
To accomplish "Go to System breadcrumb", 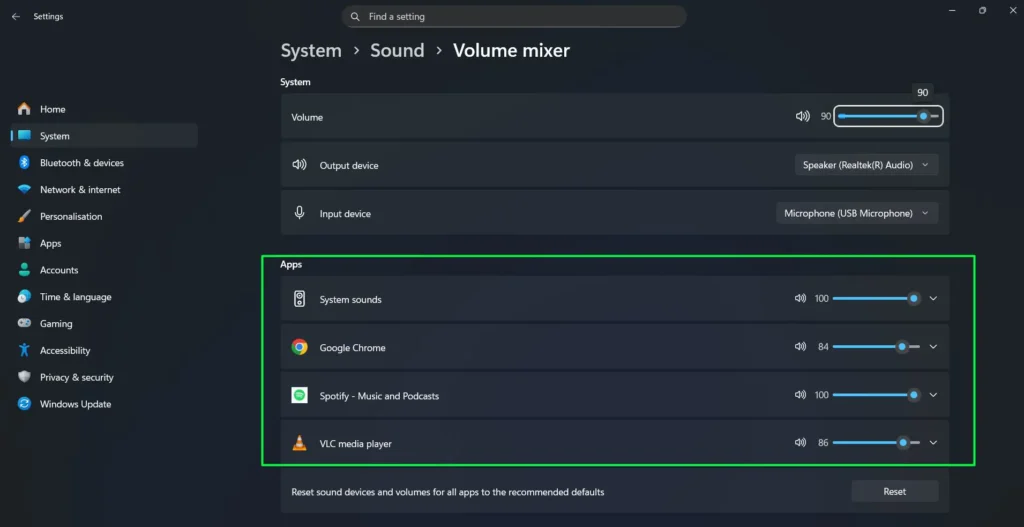I will coord(311,50).
